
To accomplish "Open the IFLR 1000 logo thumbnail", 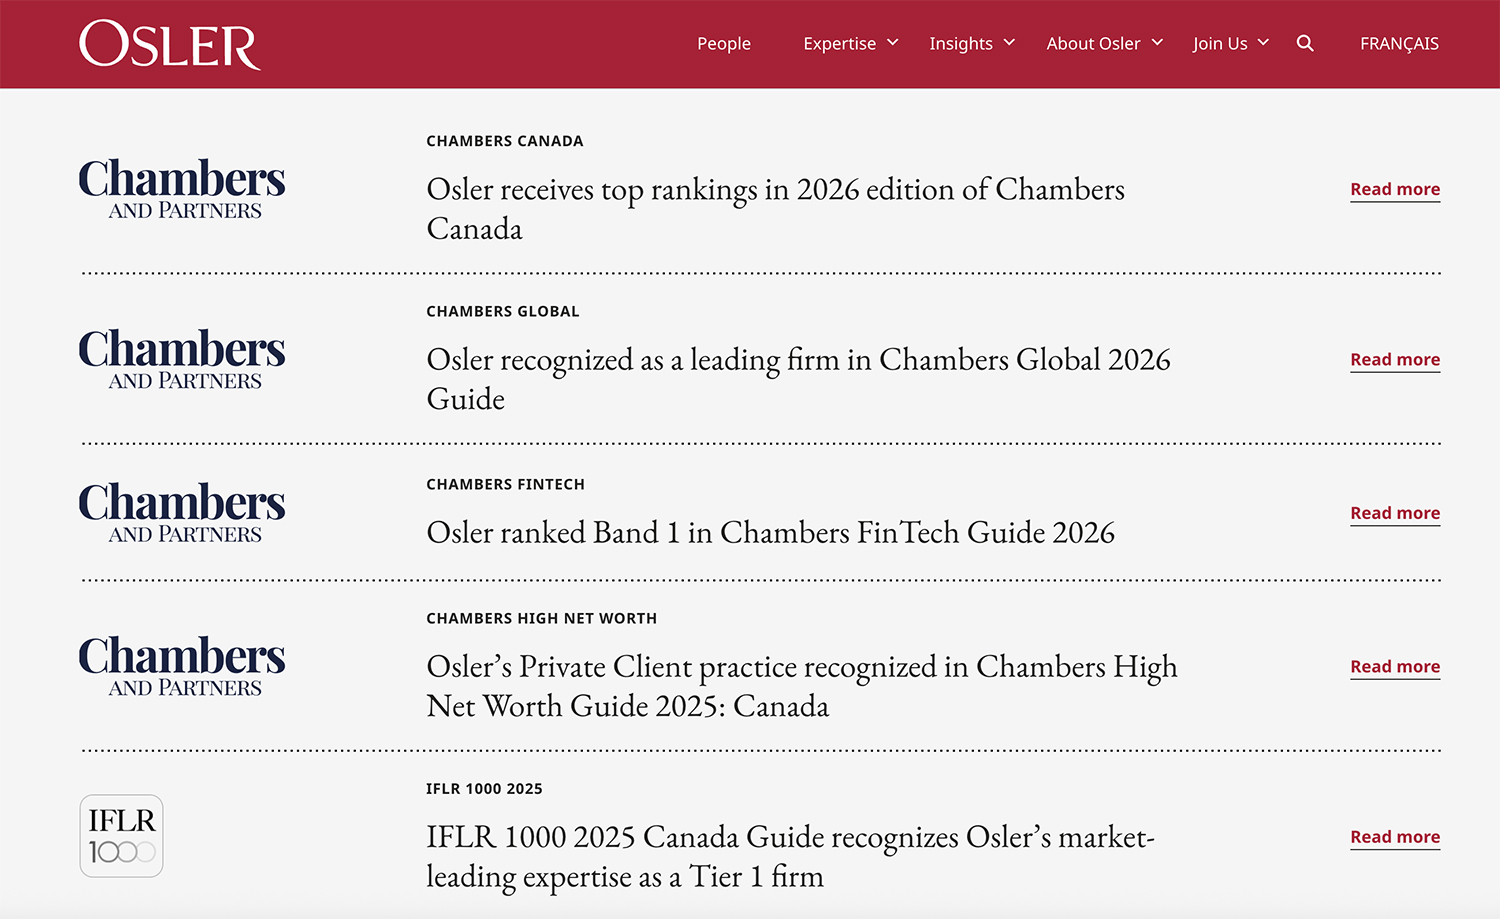I will point(121,836).
